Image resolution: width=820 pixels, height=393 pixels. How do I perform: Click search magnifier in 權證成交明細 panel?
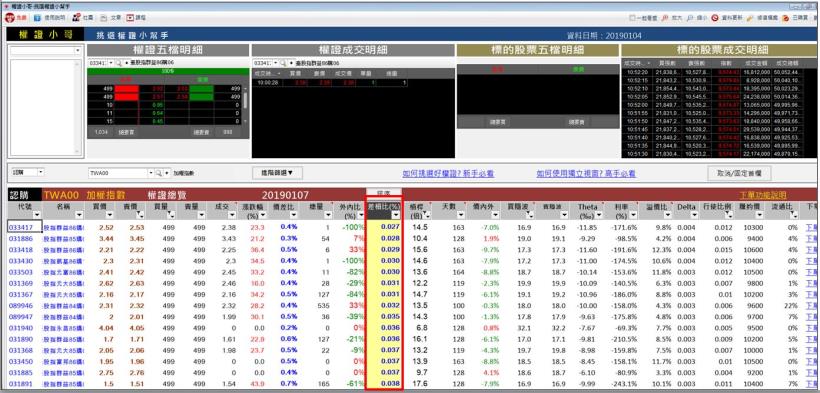(283, 62)
